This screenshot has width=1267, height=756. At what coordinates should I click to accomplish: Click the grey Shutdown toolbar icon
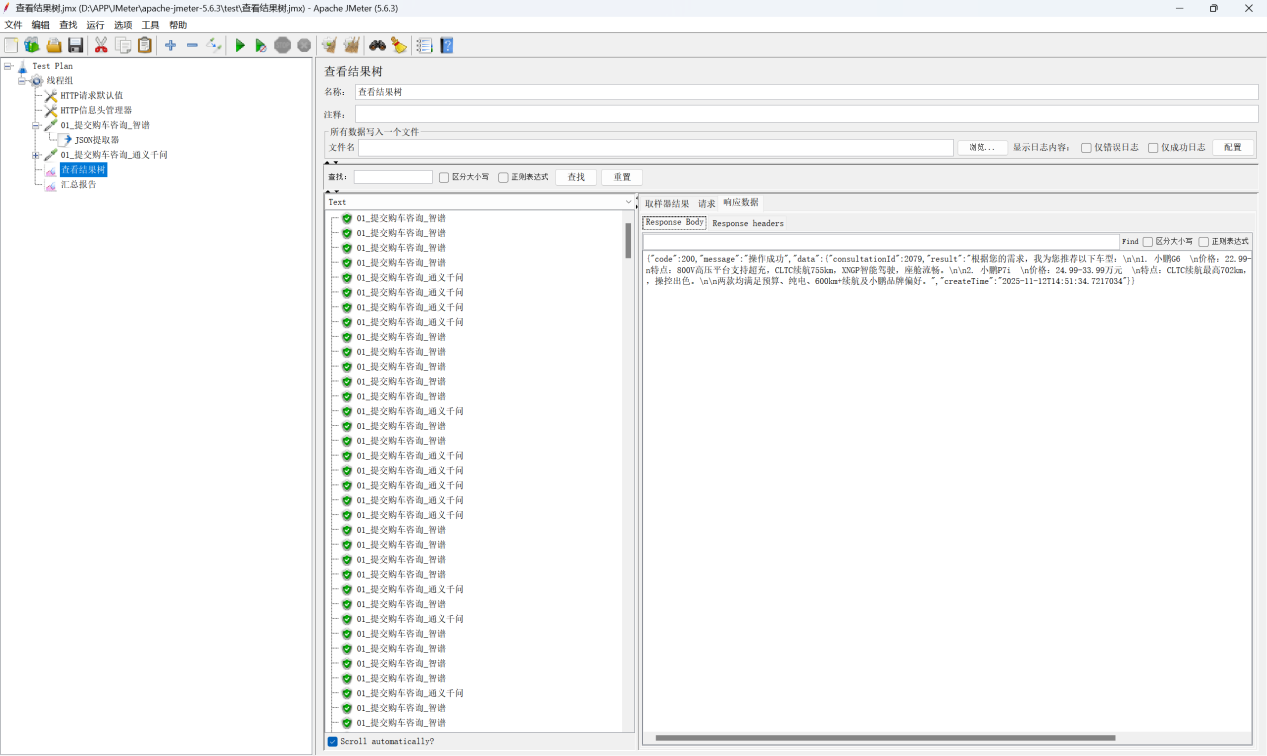pos(304,45)
